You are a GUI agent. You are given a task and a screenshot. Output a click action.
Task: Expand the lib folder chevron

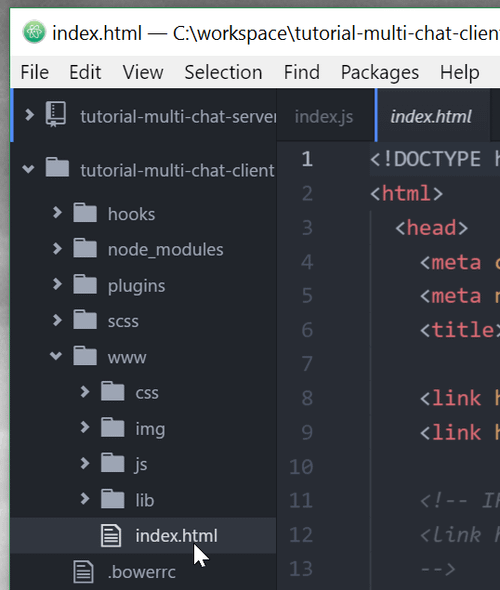click(85, 499)
